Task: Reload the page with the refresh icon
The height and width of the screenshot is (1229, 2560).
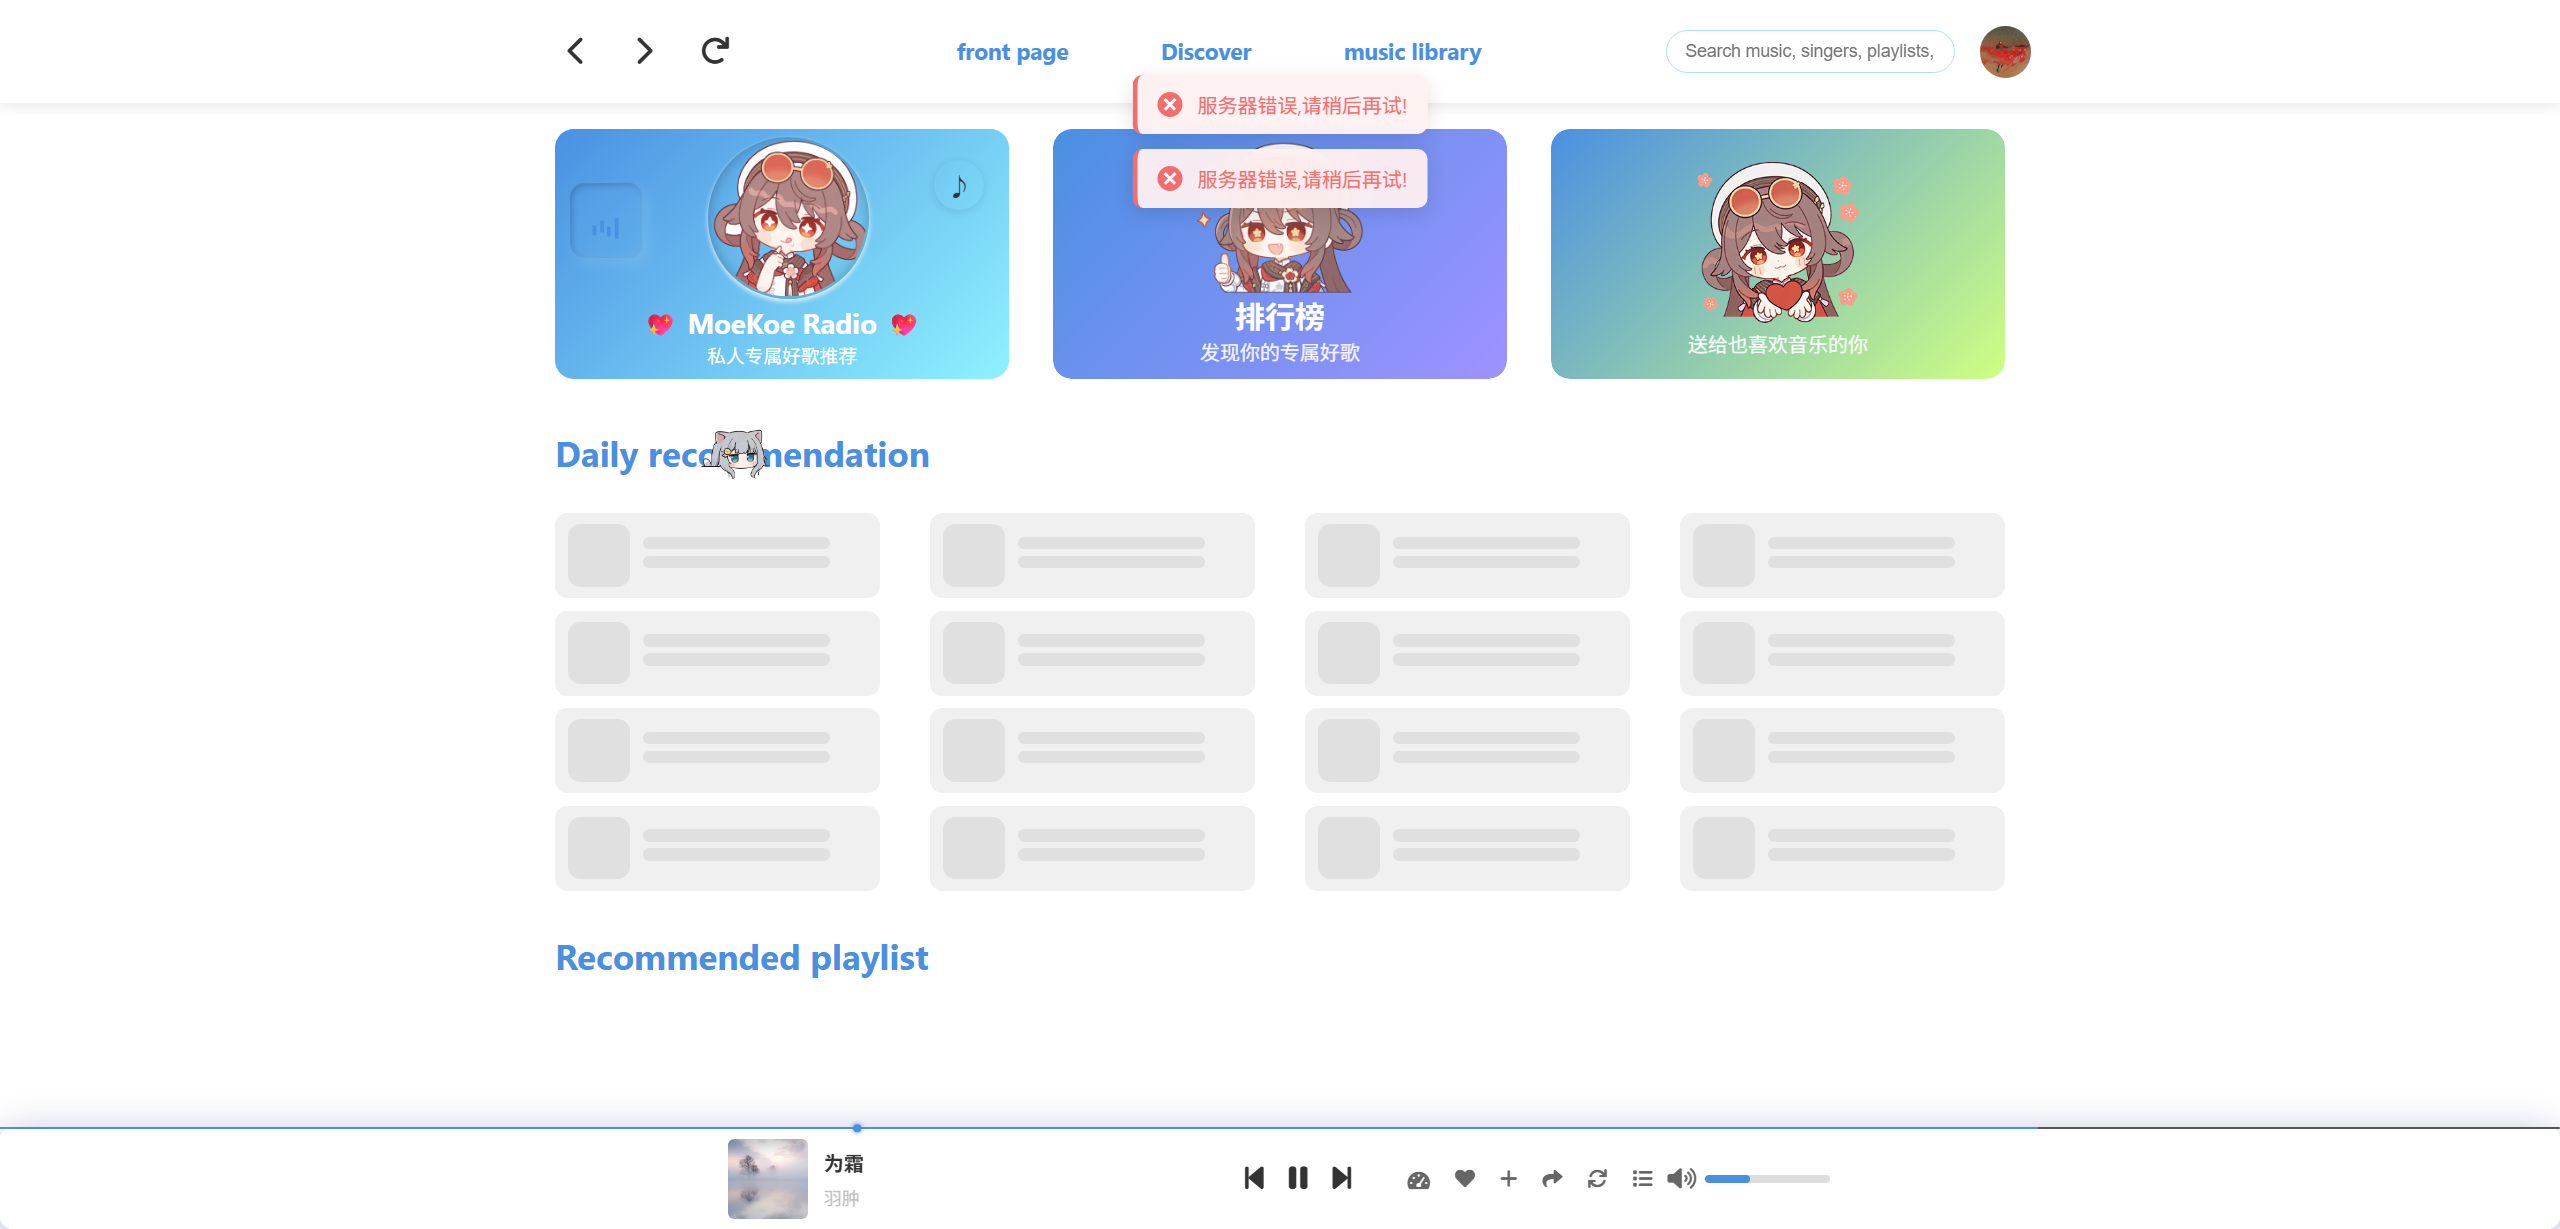Action: pos(715,50)
